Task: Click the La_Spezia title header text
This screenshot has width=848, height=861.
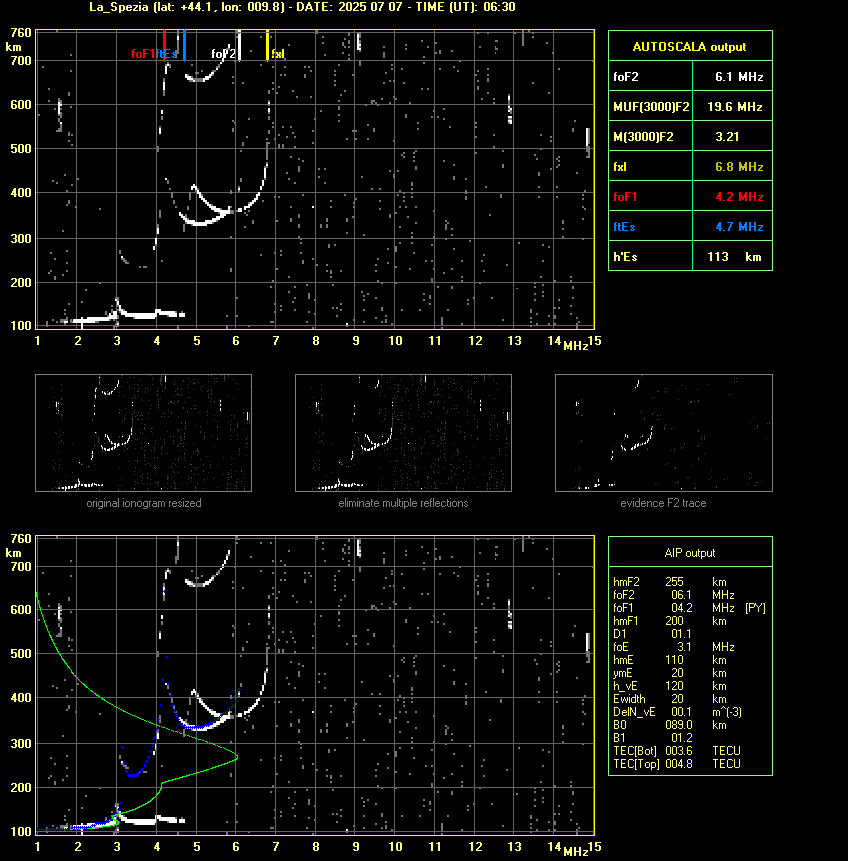Action: 302,7
